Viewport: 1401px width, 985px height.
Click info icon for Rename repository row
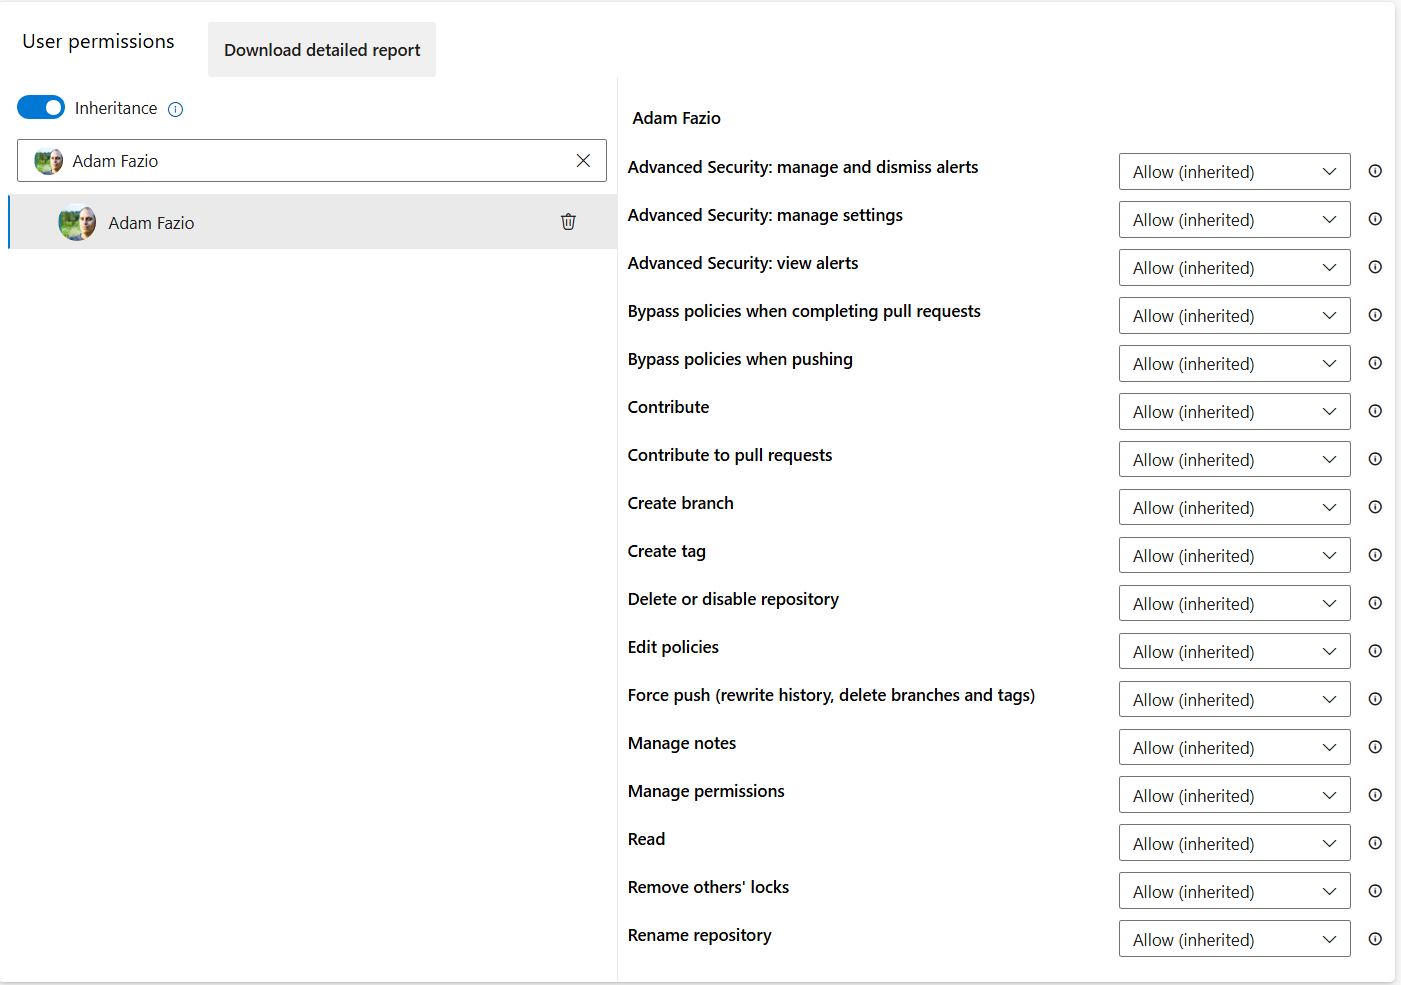click(1375, 939)
